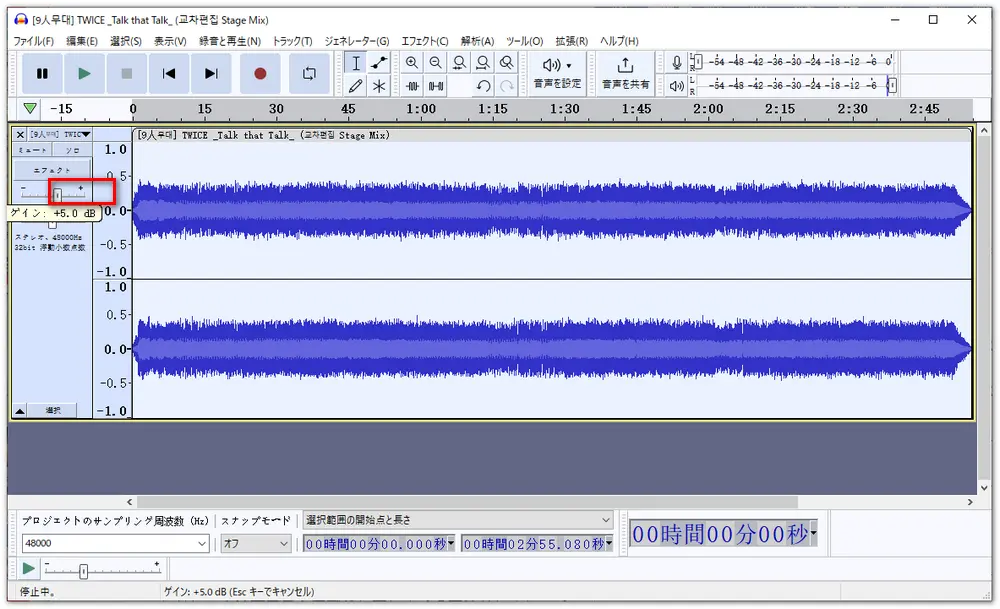
Task: Open project sampling rate 48000 dropdown
Action: click(203, 544)
